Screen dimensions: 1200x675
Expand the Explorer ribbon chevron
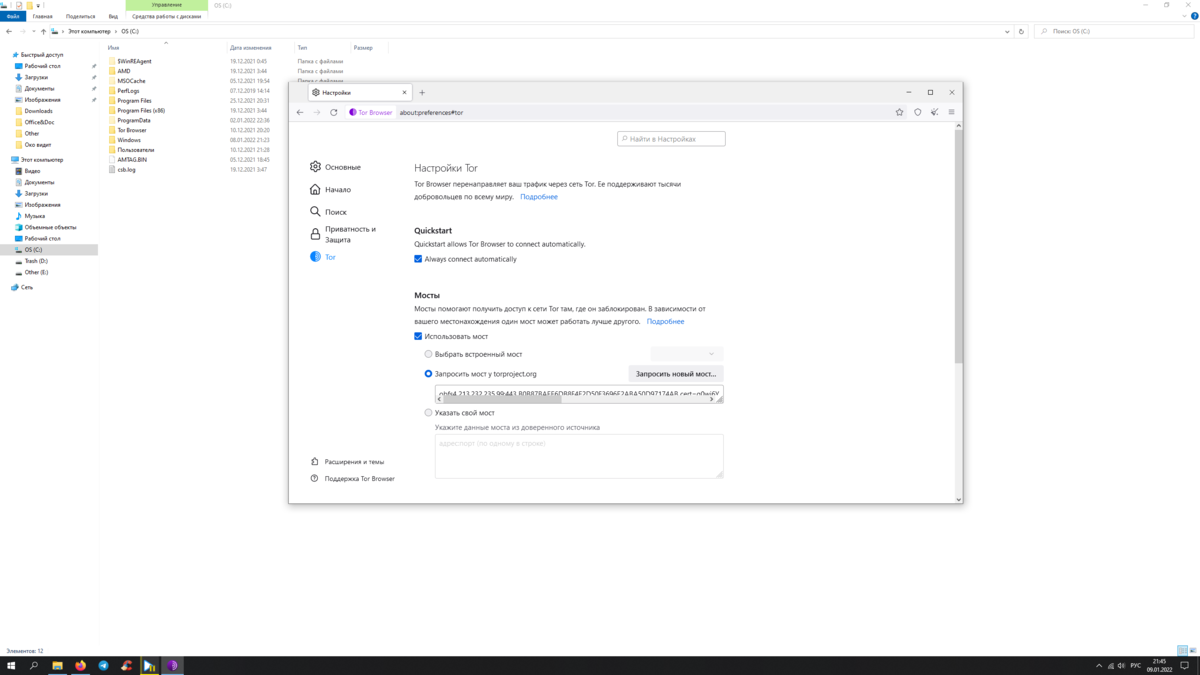(1184, 16)
